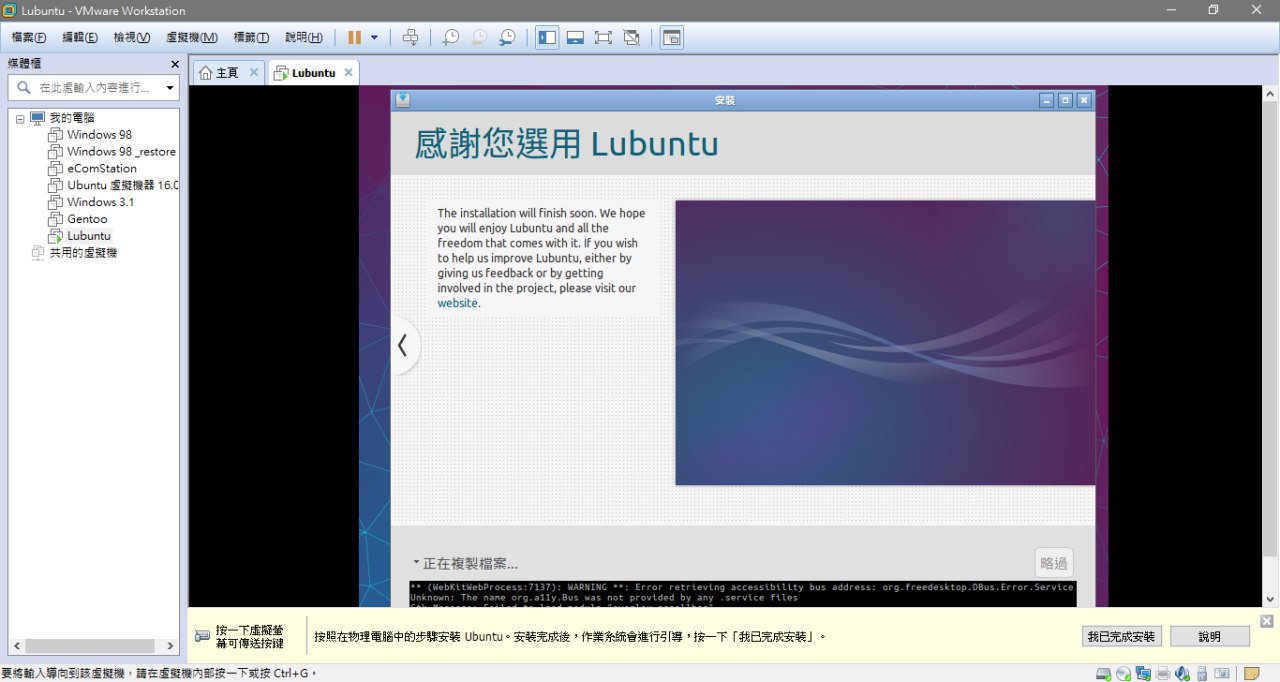The height and width of the screenshot is (682, 1280).
Task: Click the library panel horizontal scrollbar
Action: pos(91,646)
